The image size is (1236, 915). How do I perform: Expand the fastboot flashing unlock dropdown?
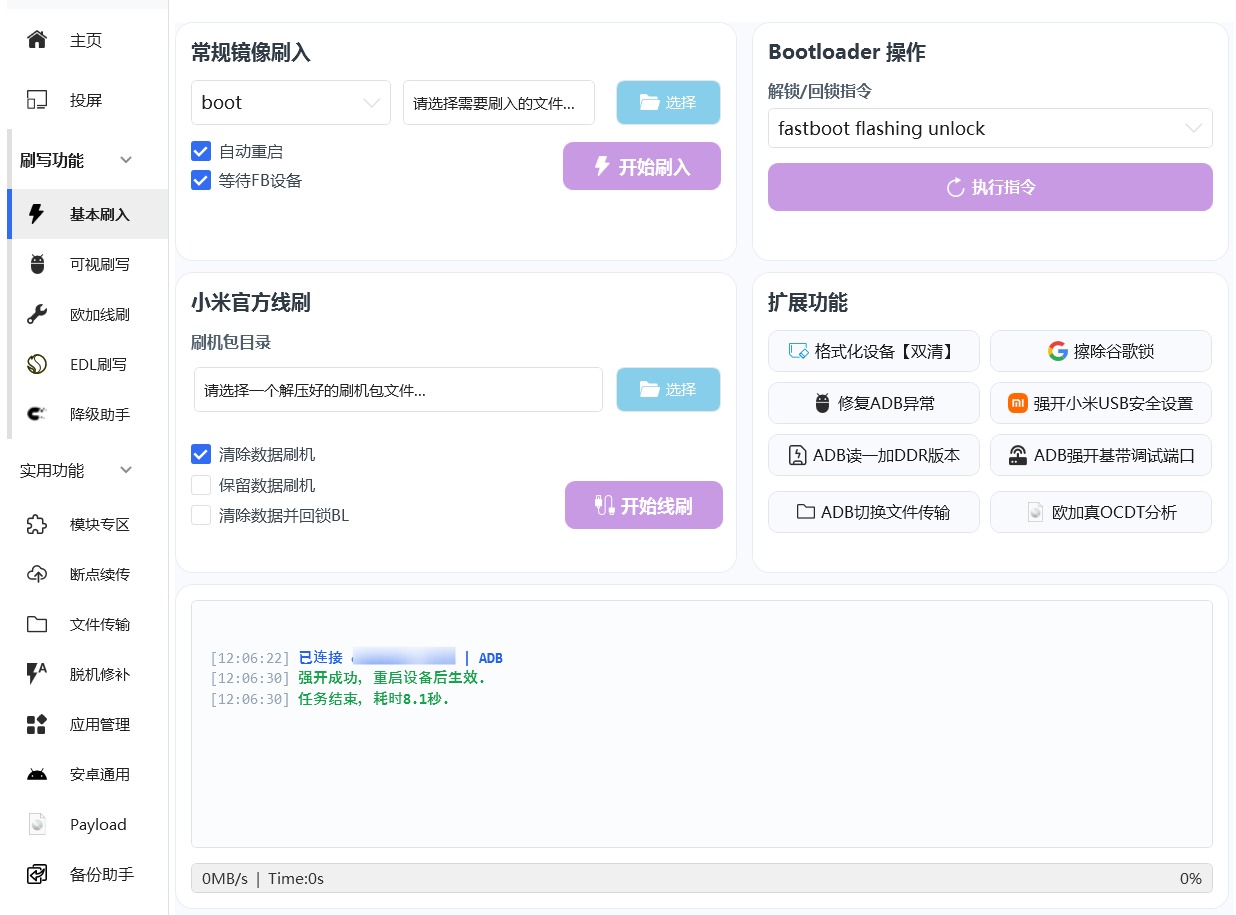[x=990, y=128]
